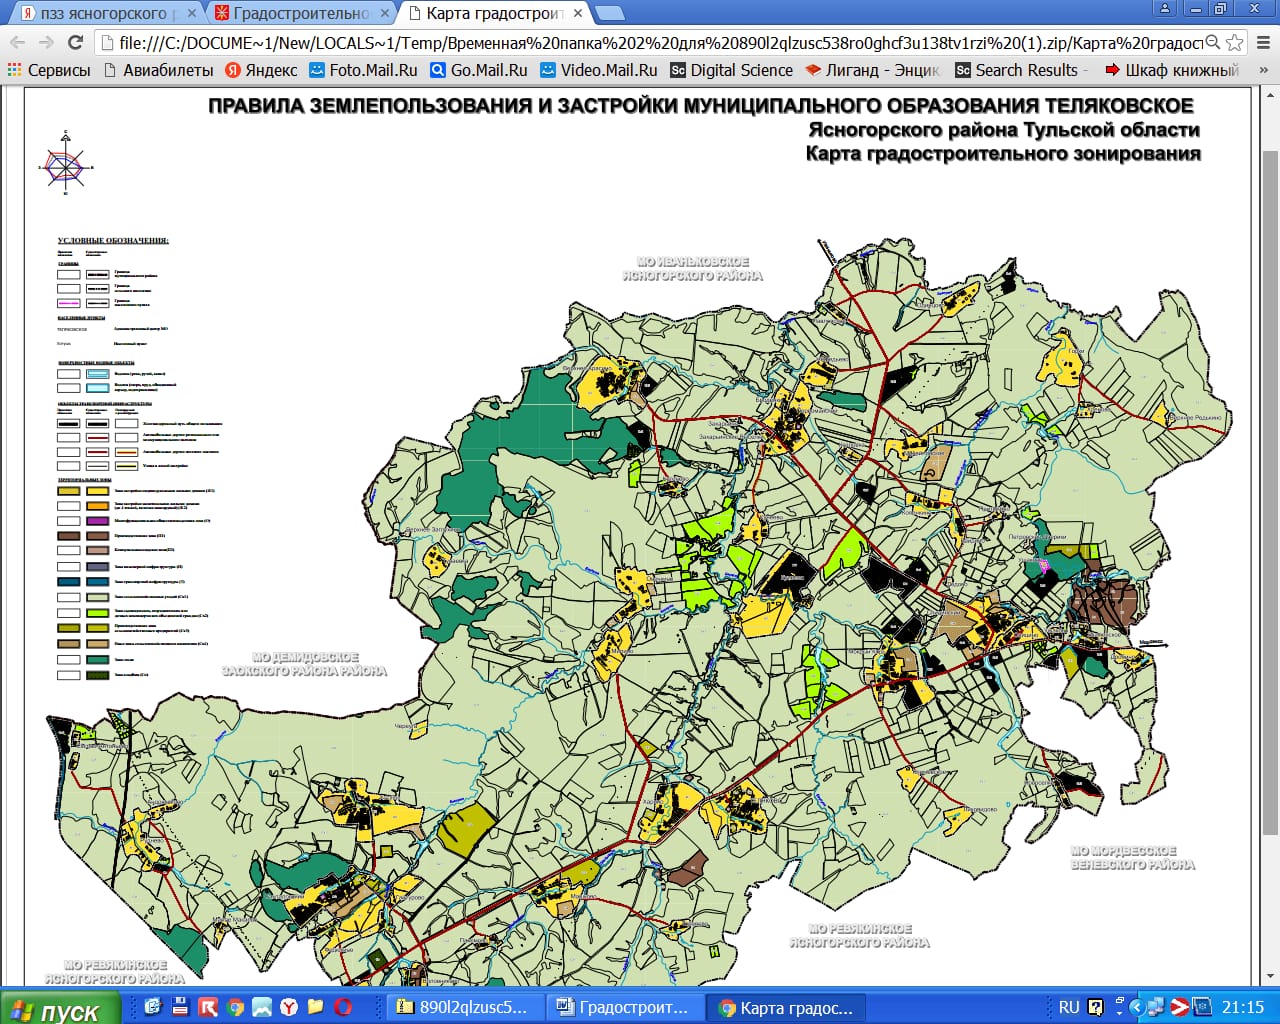Screen dimensions: 1280x1024
Task: Bookmark this page with the star icon
Action: pyautogui.click(x=1235, y=42)
